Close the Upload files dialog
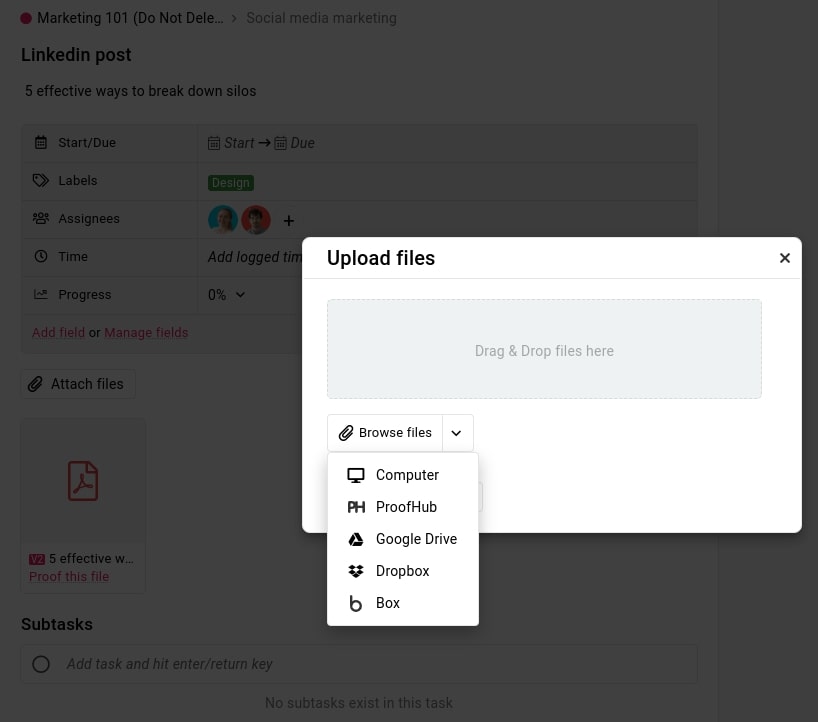This screenshot has height=722, width=818. (x=785, y=258)
